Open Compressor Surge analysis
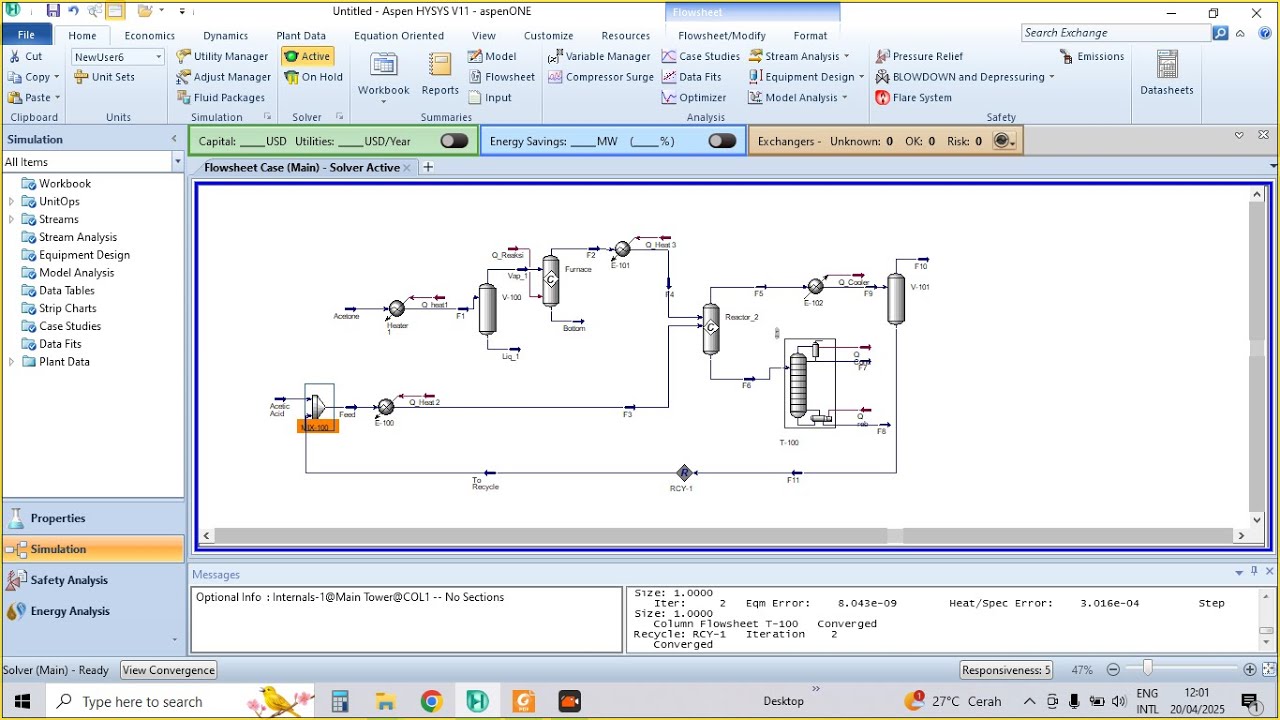Viewport: 1280px width, 720px height. tap(601, 77)
